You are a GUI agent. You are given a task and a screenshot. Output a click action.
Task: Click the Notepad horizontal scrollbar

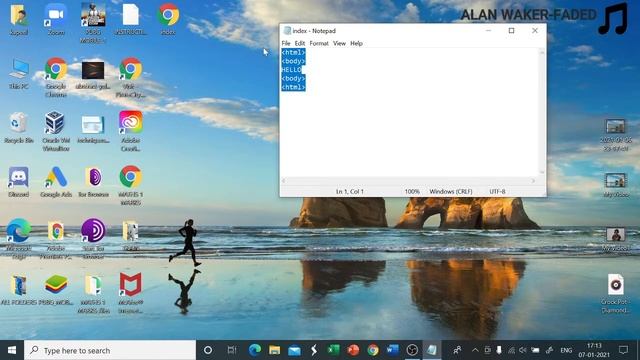[409, 181]
